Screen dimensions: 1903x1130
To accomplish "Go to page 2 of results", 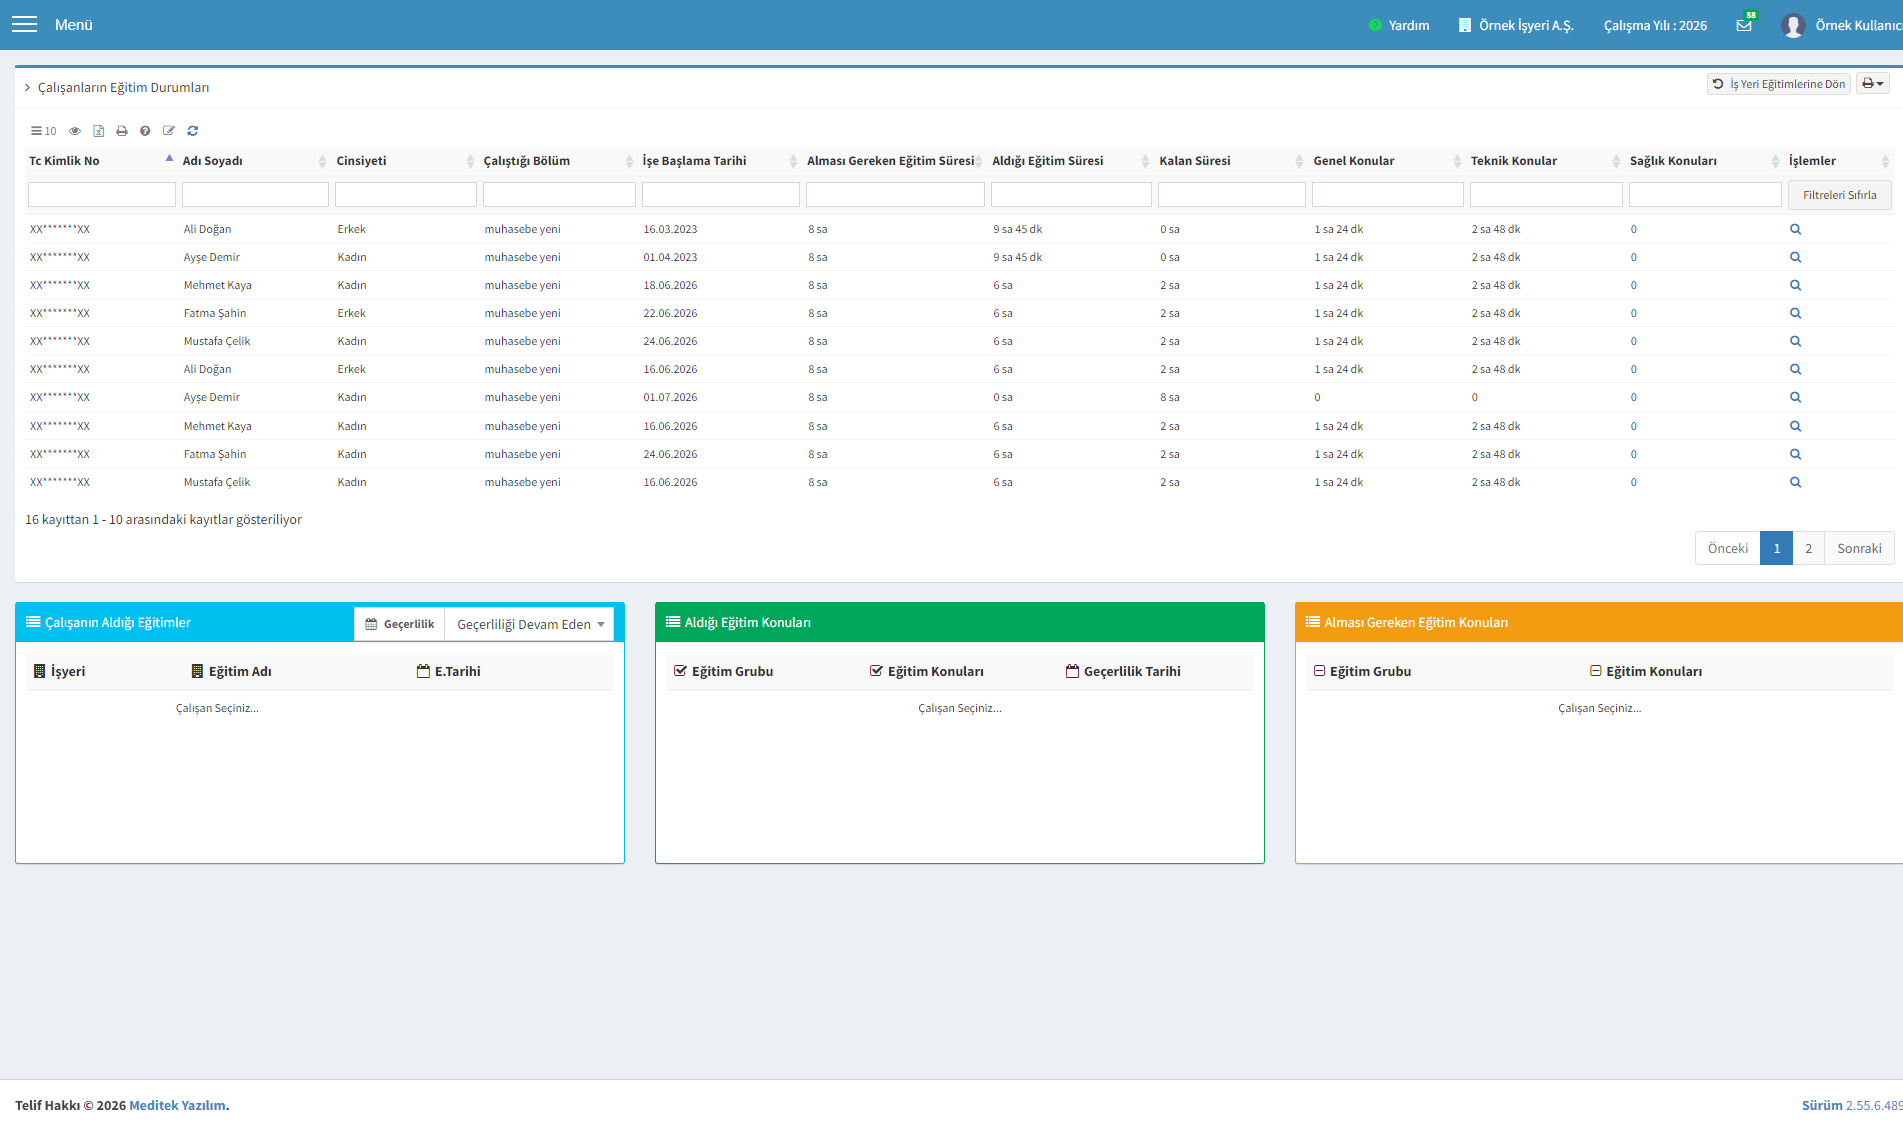I will coord(1808,548).
